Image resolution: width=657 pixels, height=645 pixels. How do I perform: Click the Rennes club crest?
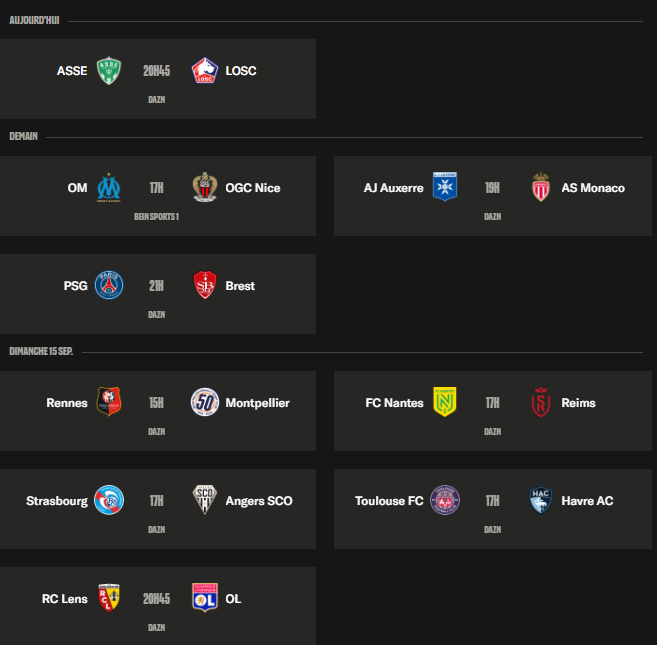[108, 402]
